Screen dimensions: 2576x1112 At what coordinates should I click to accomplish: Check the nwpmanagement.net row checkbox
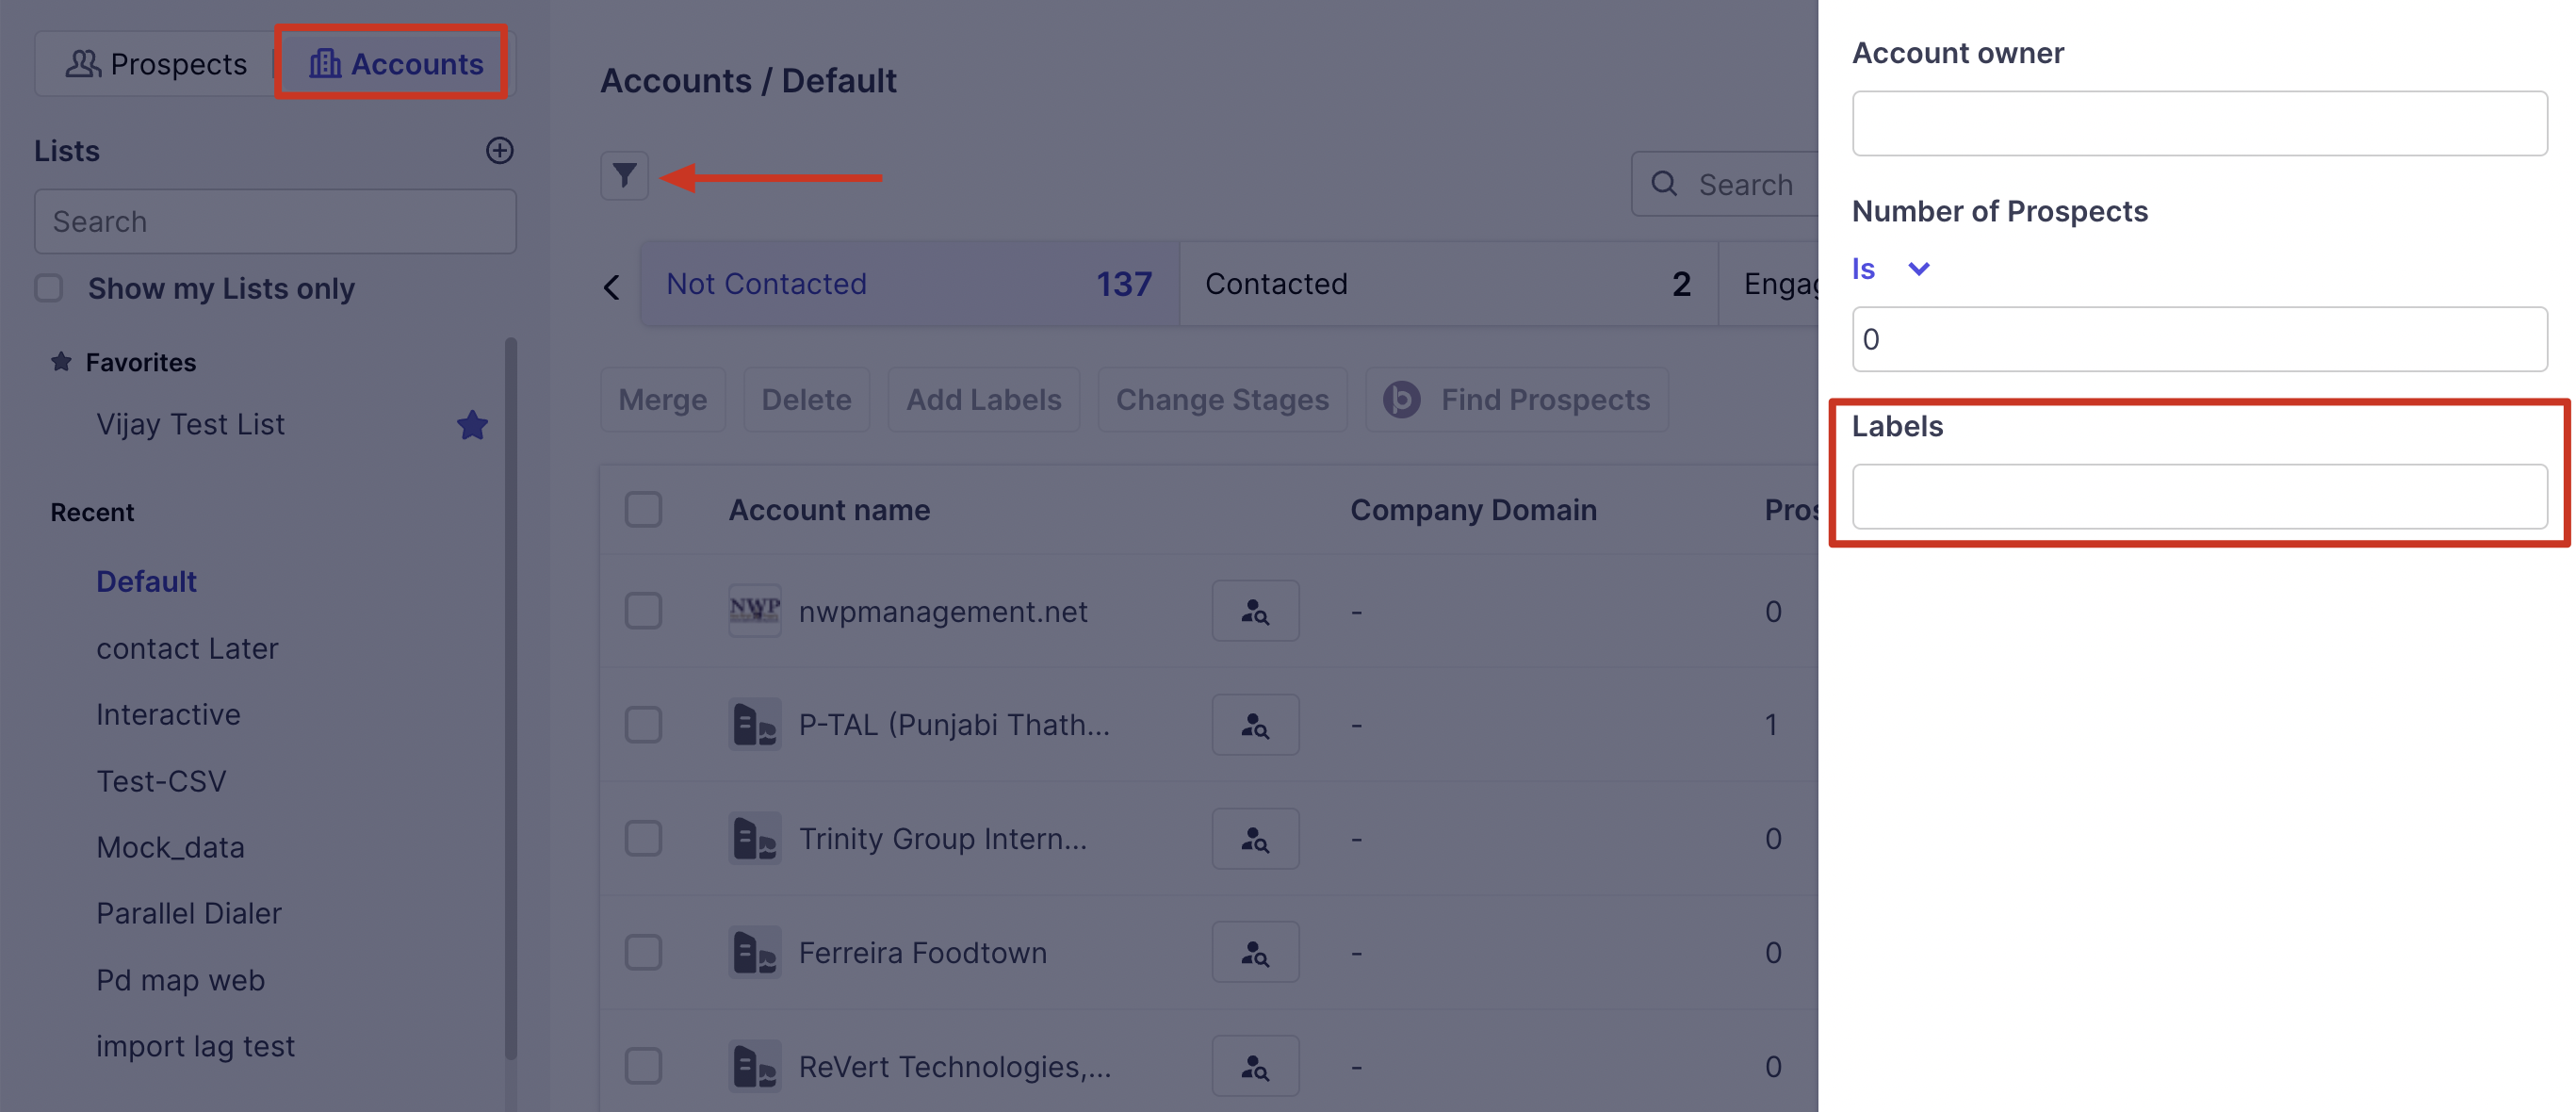click(x=643, y=611)
